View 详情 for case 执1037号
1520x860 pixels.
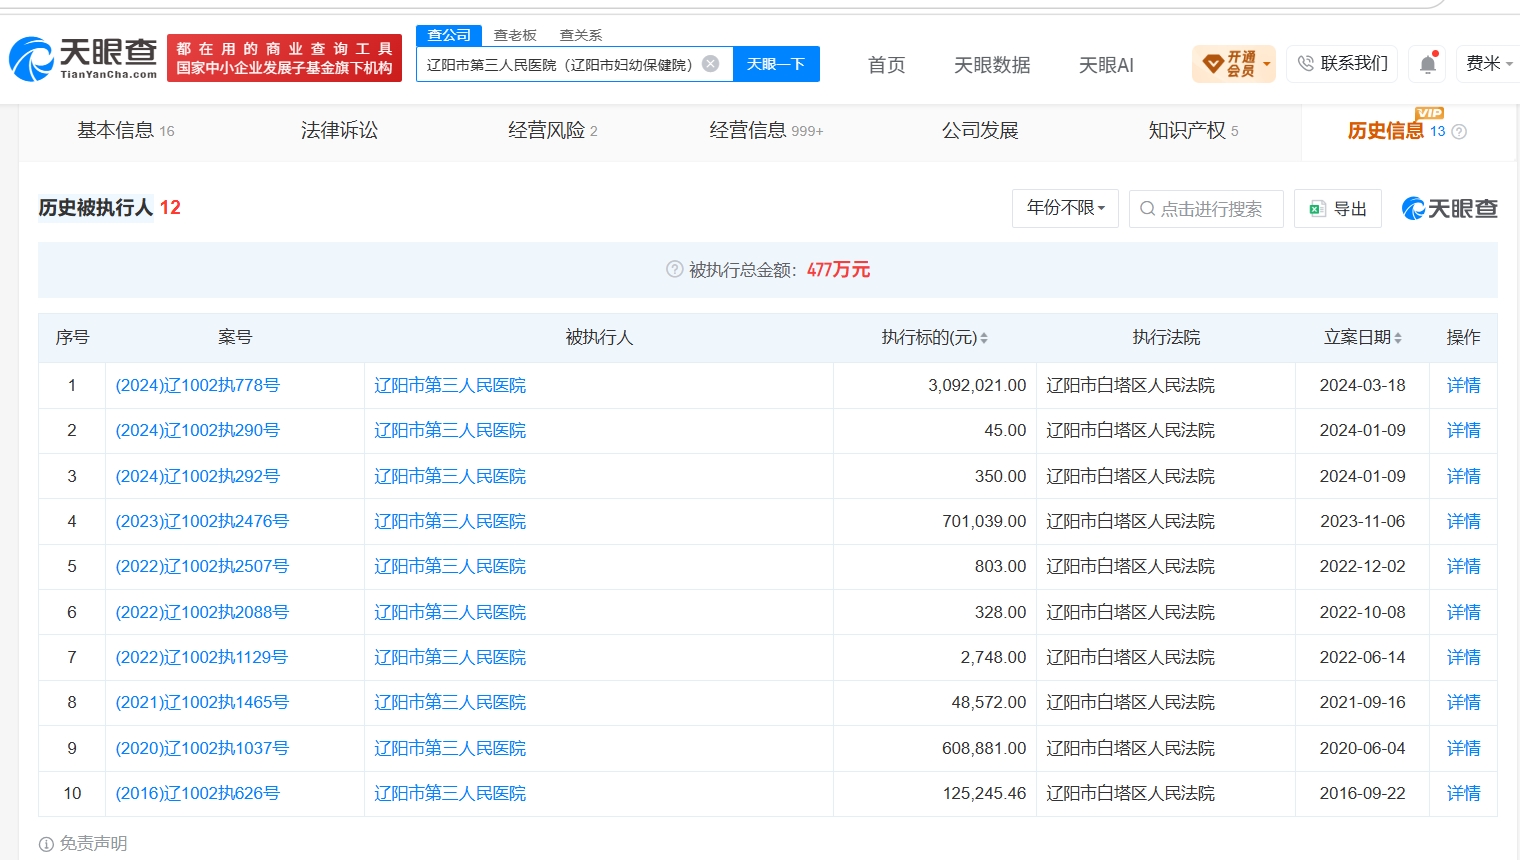click(x=1463, y=748)
